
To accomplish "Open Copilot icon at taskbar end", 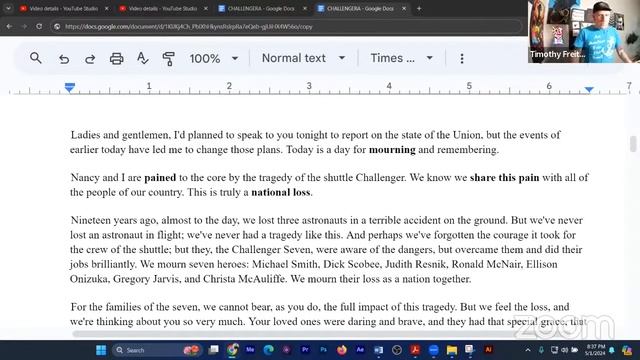I will point(627,350).
